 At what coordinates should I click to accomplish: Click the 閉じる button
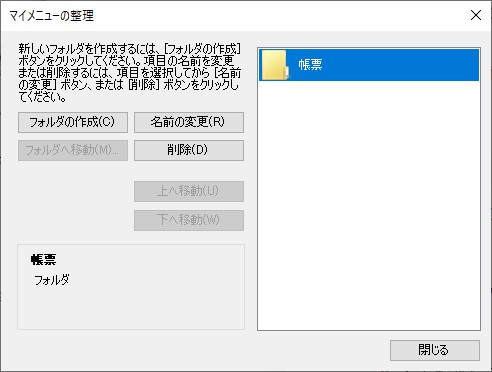(x=435, y=350)
